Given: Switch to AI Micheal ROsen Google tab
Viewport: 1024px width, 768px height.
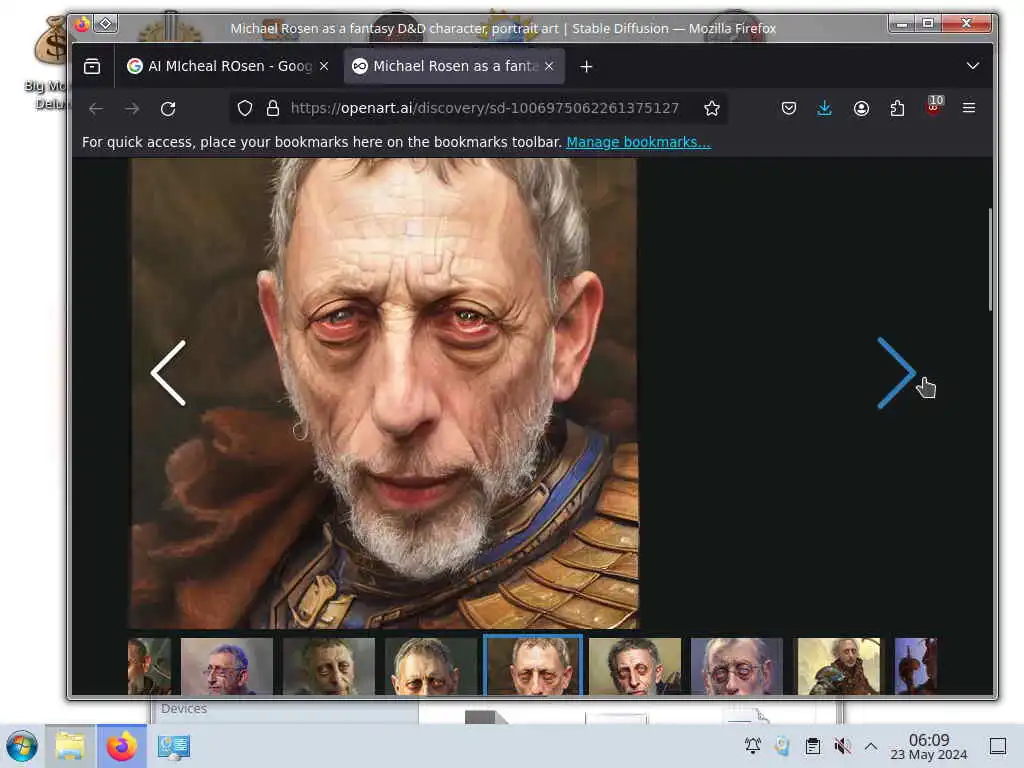Looking at the screenshot, I should [227, 66].
